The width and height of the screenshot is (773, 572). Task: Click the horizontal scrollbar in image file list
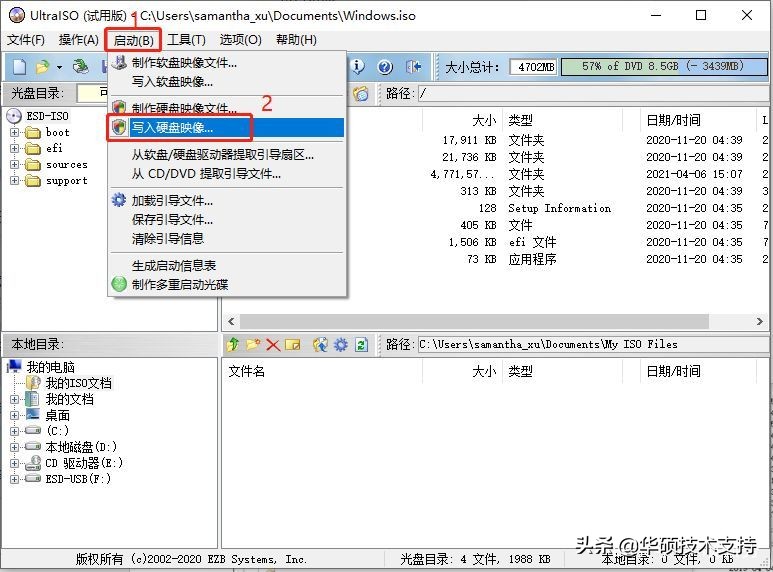click(474, 322)
